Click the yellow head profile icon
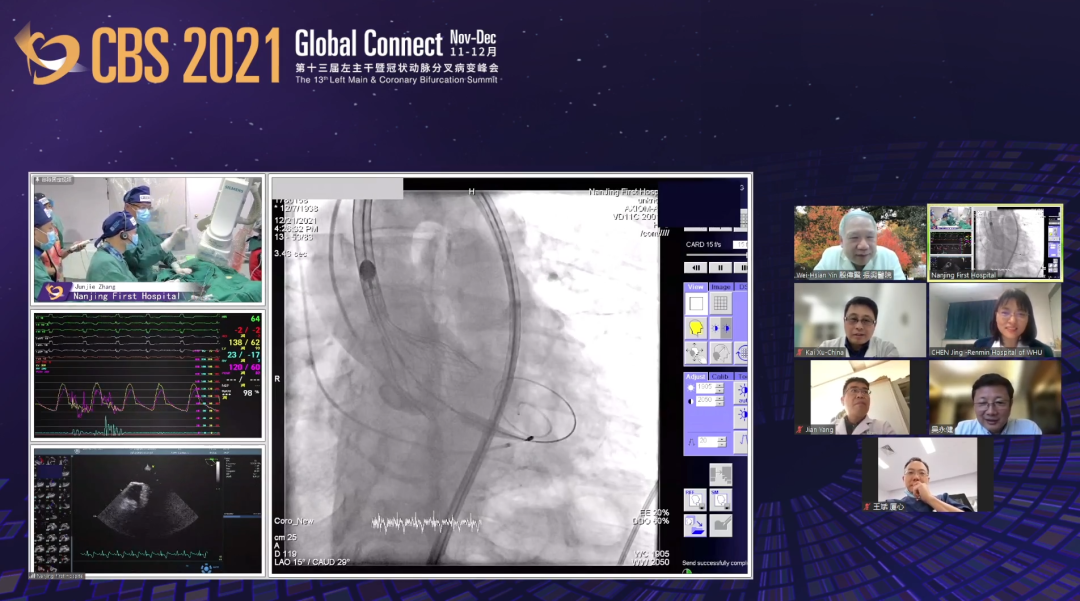 [x=695, y=327]
